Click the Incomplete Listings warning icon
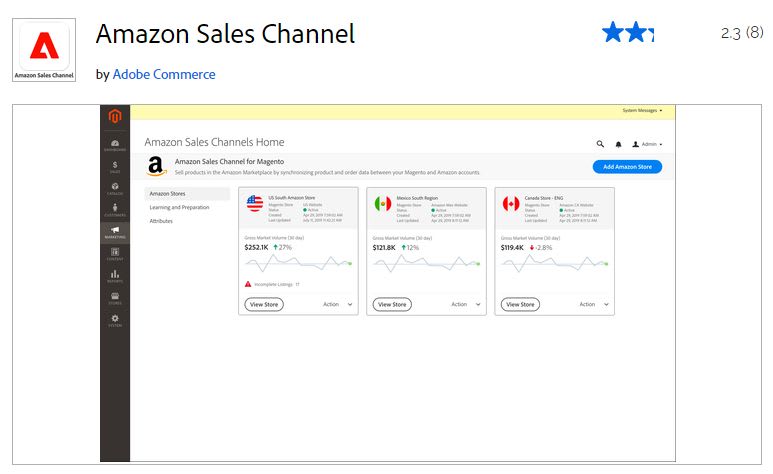Viewport: 773px width, 474px height. point(248,284)
